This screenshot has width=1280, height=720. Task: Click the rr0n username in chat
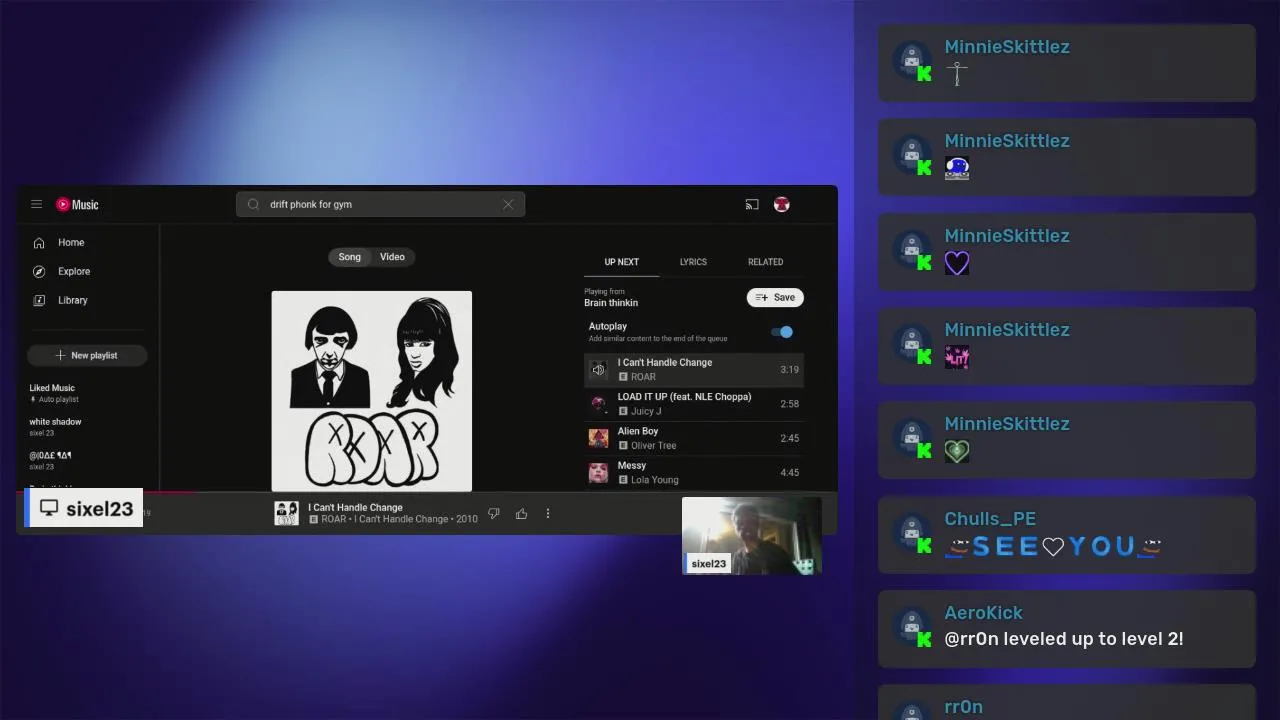[x=963, y=707]
